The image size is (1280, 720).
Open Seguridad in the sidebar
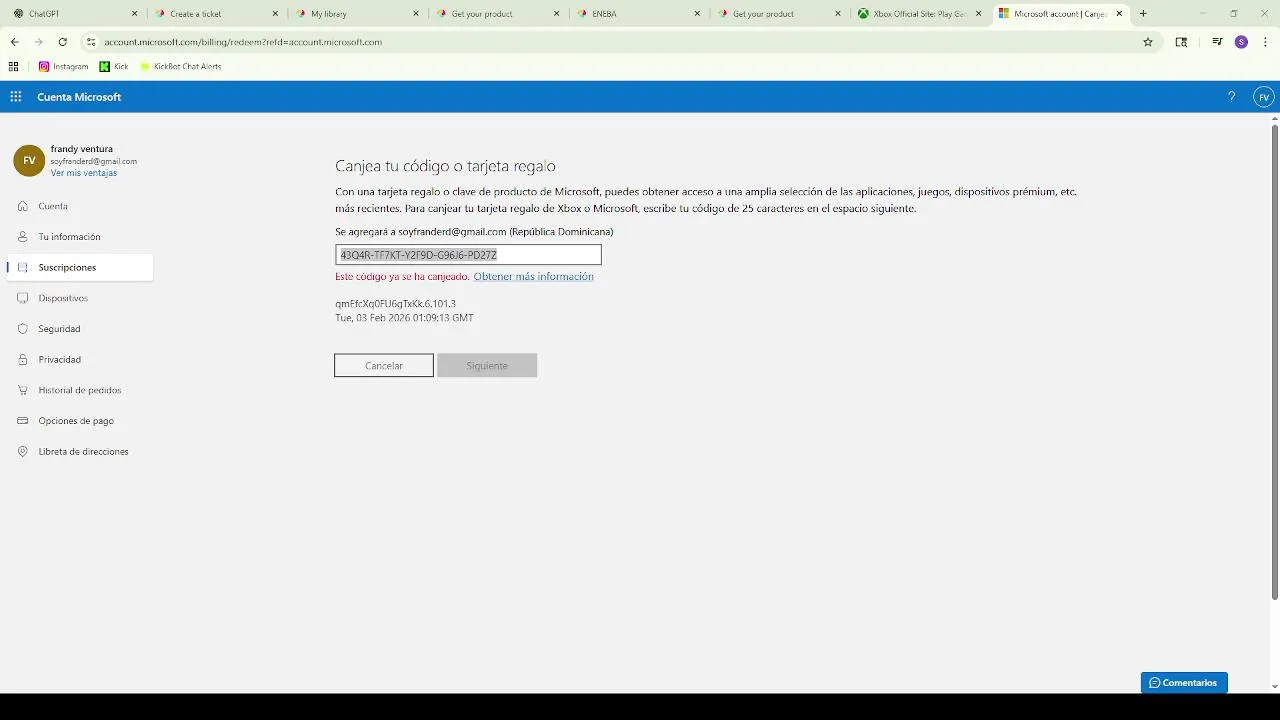pyautogui.click(x=80, y=329)
